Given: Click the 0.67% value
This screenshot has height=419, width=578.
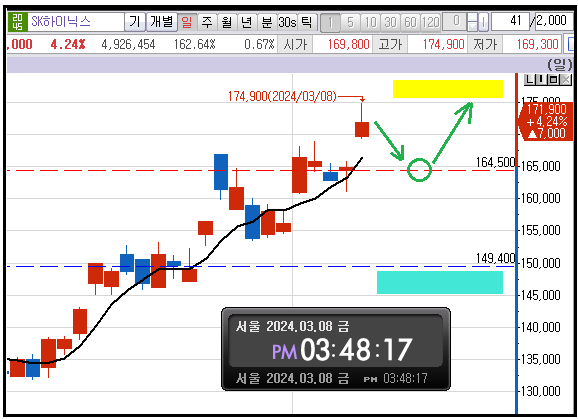Looking at the screenshot, I should click(x=259, y=45).
